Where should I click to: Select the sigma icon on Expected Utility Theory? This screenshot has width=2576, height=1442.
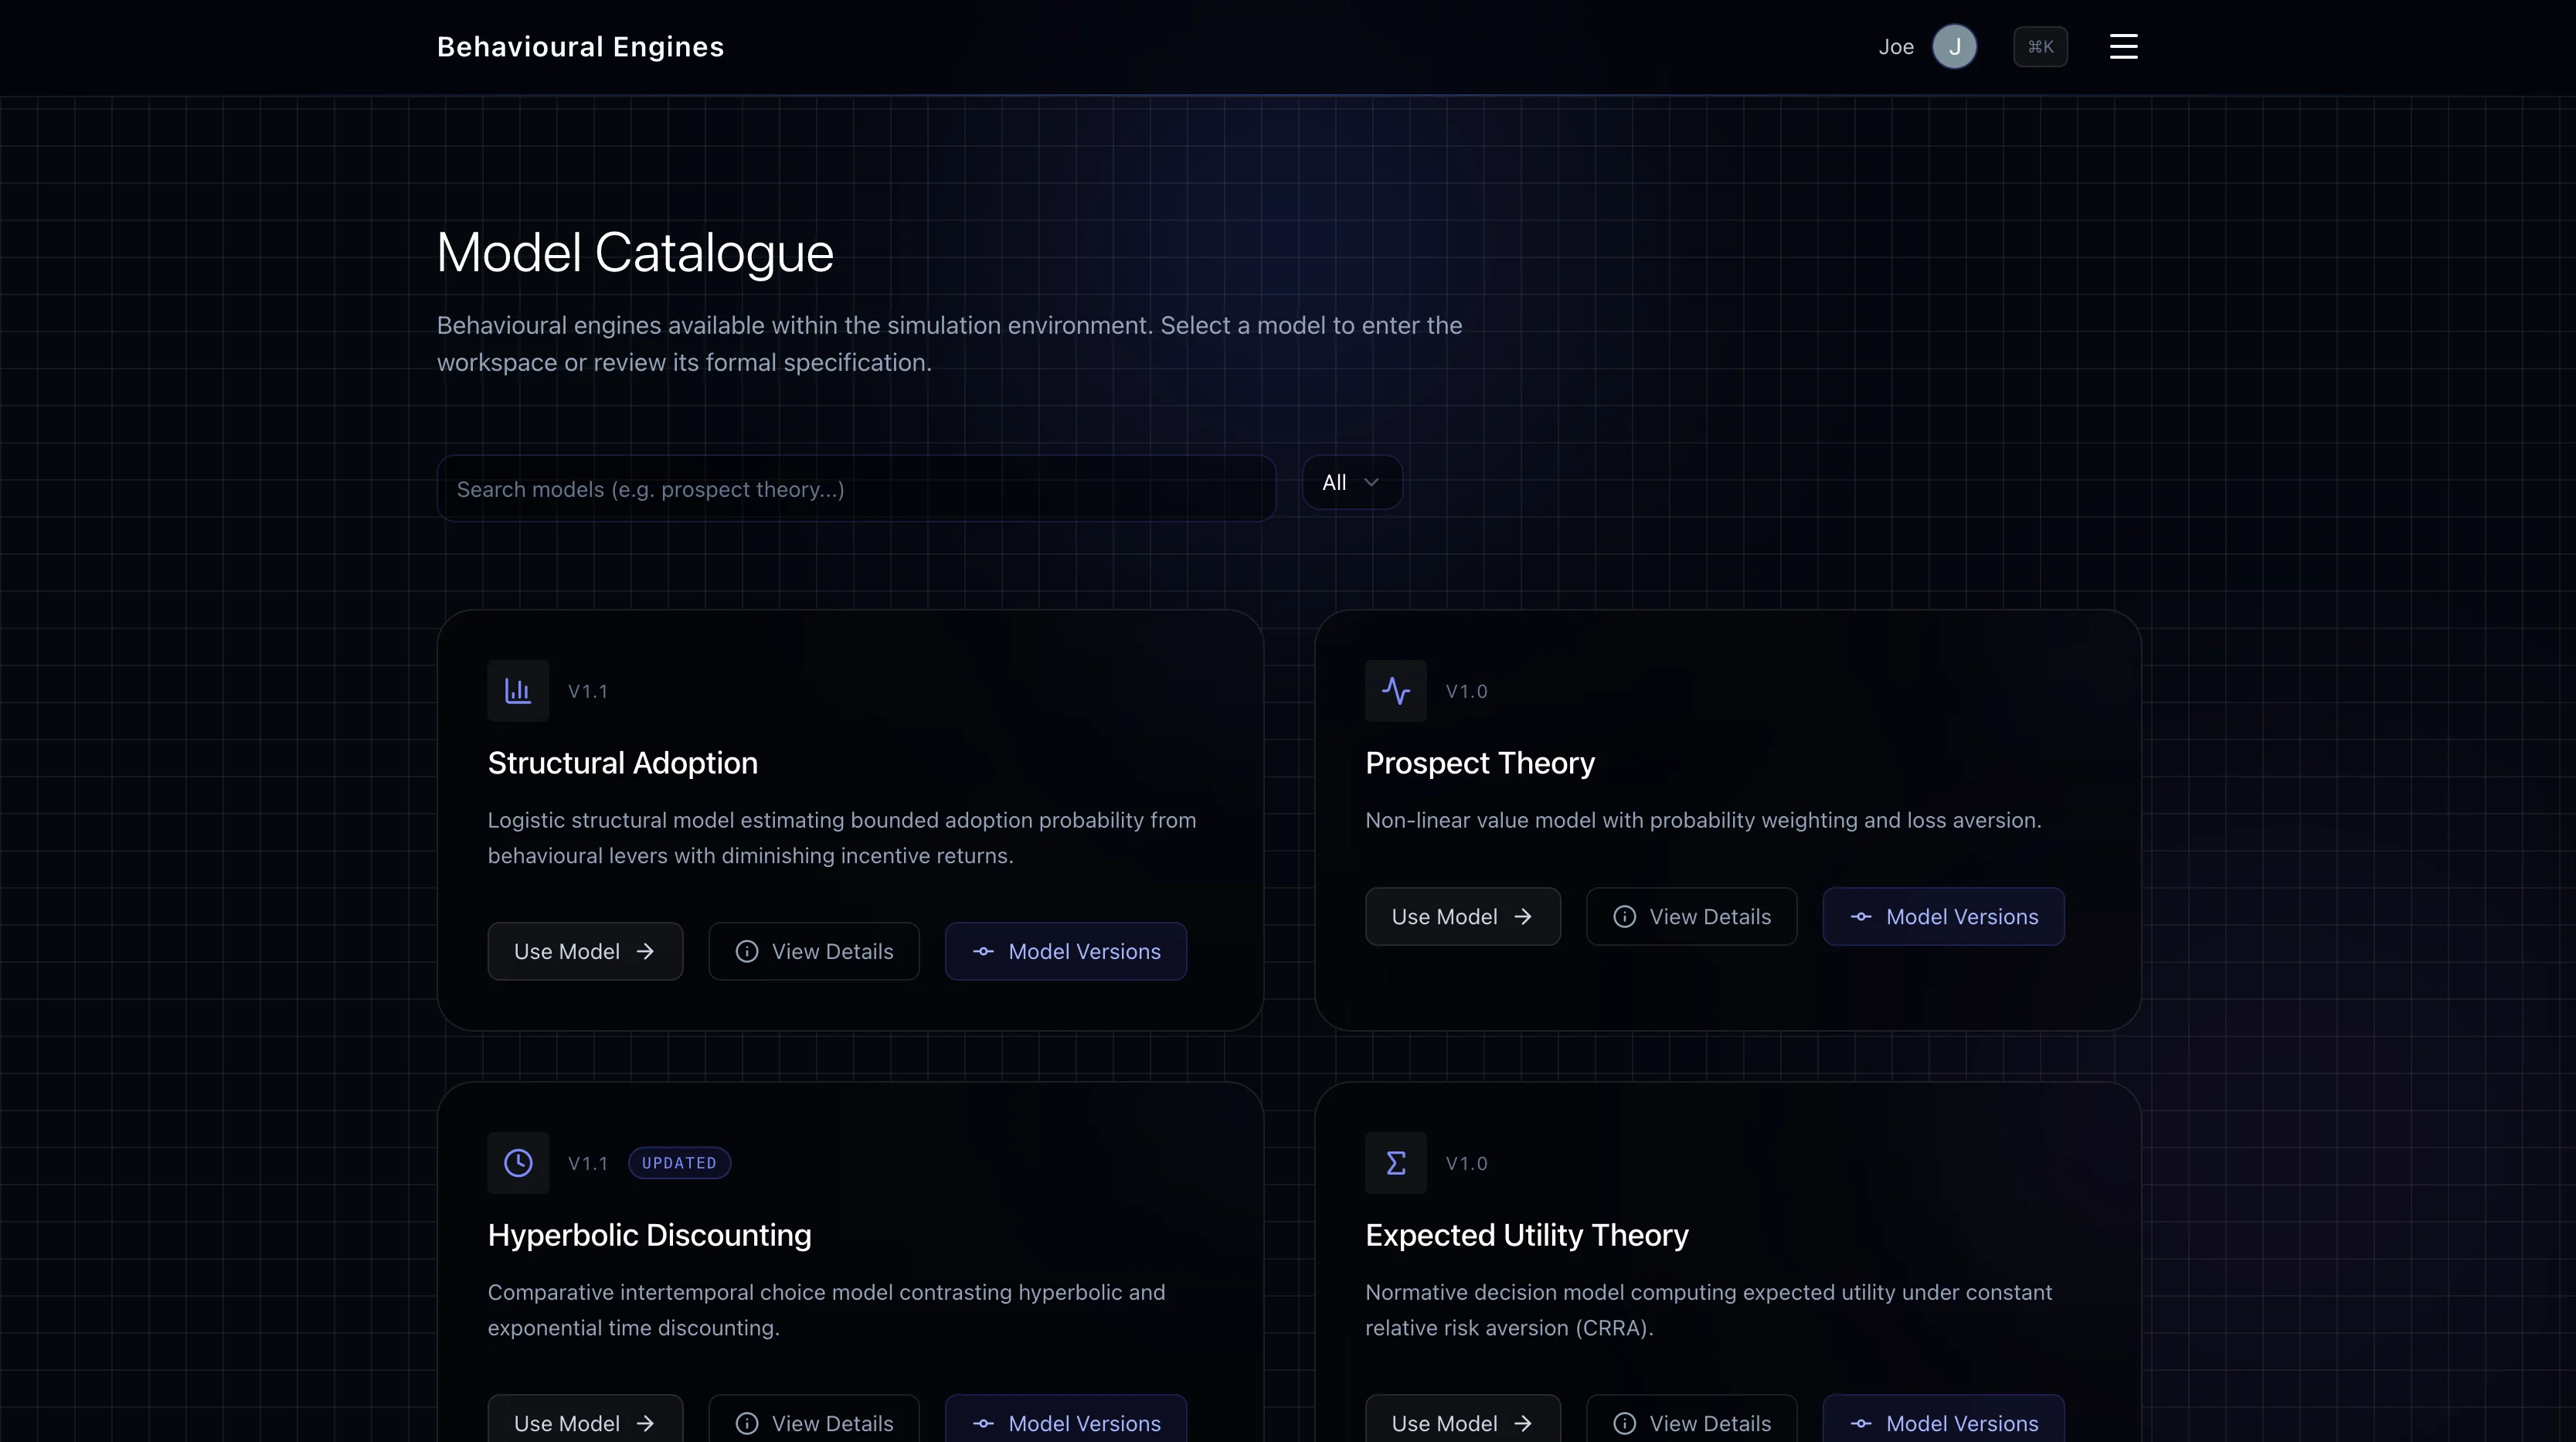(1395, 1163)
